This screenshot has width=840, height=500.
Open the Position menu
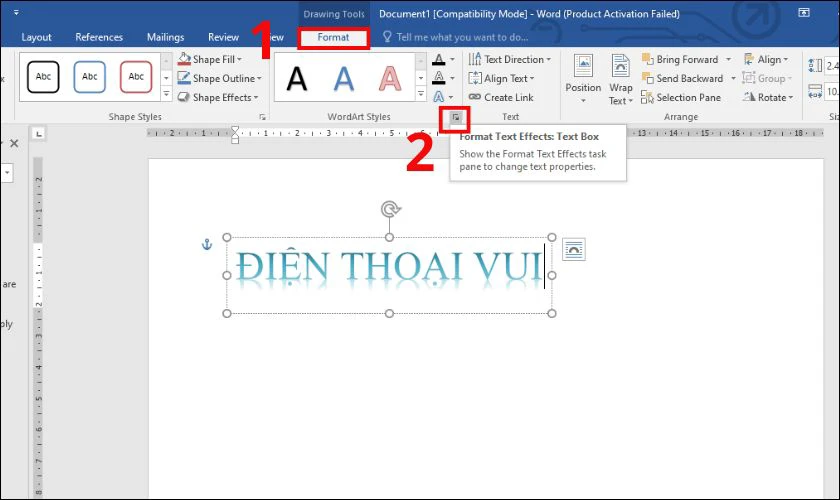pos(583,79)
